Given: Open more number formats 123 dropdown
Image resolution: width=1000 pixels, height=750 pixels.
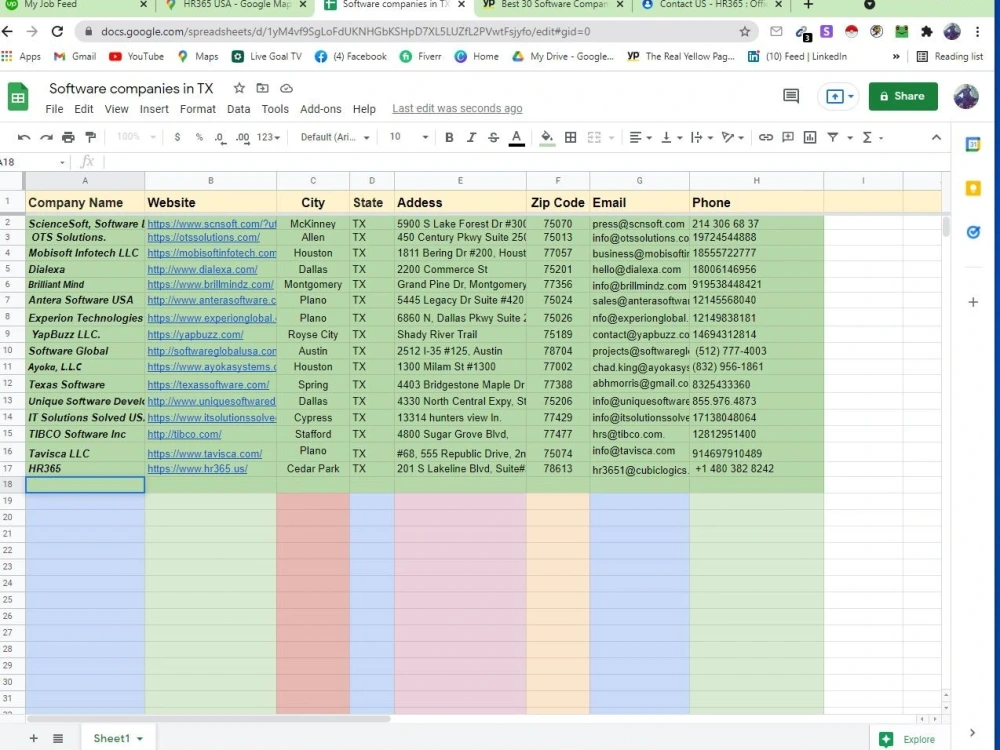Looking at the screenshot, I should 268,137.
